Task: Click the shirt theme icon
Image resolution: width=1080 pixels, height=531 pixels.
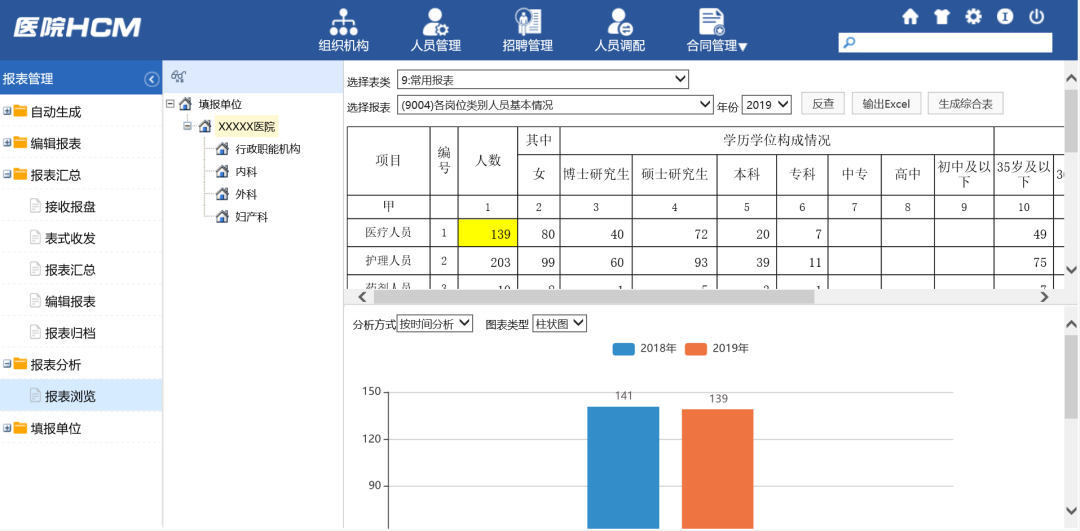Action: pyautogui.click(x=942, y=17)
